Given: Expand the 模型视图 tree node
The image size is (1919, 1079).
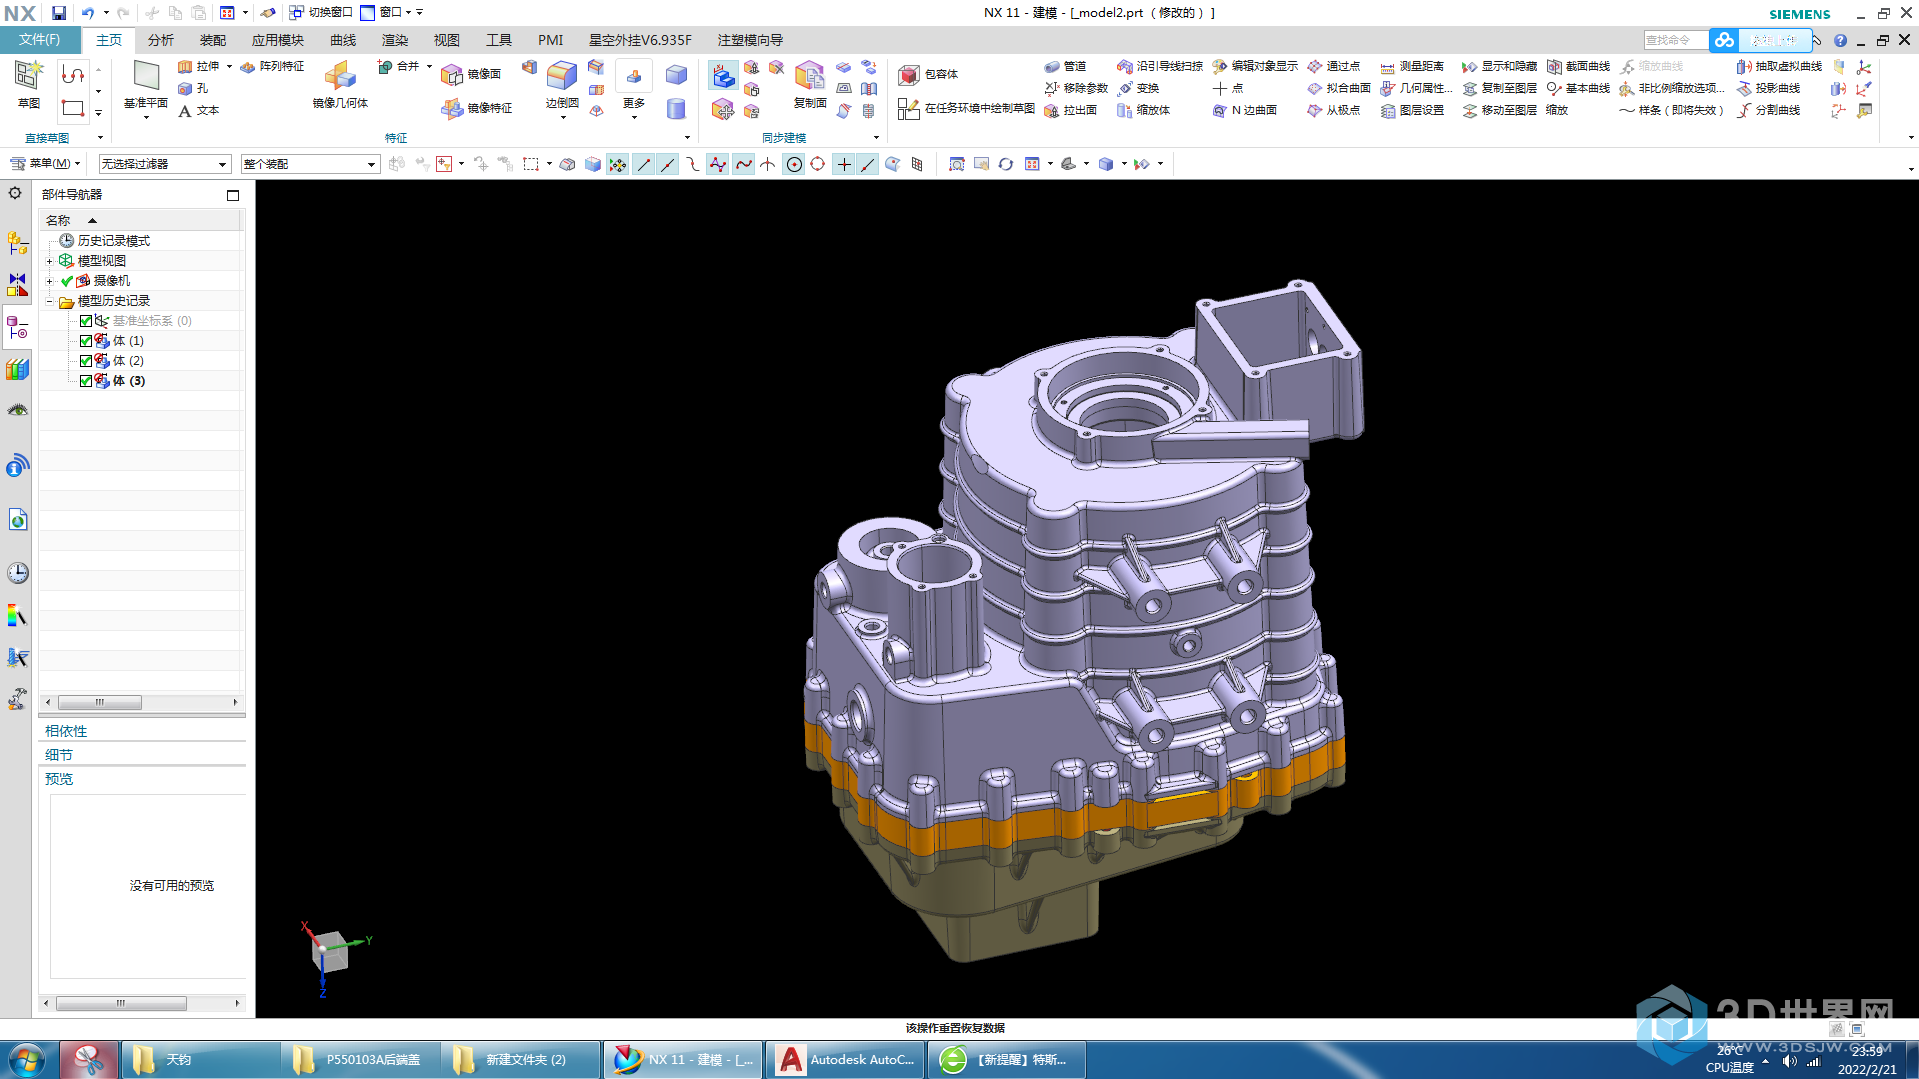Looking at the screenshot, I should pos(49,261).
